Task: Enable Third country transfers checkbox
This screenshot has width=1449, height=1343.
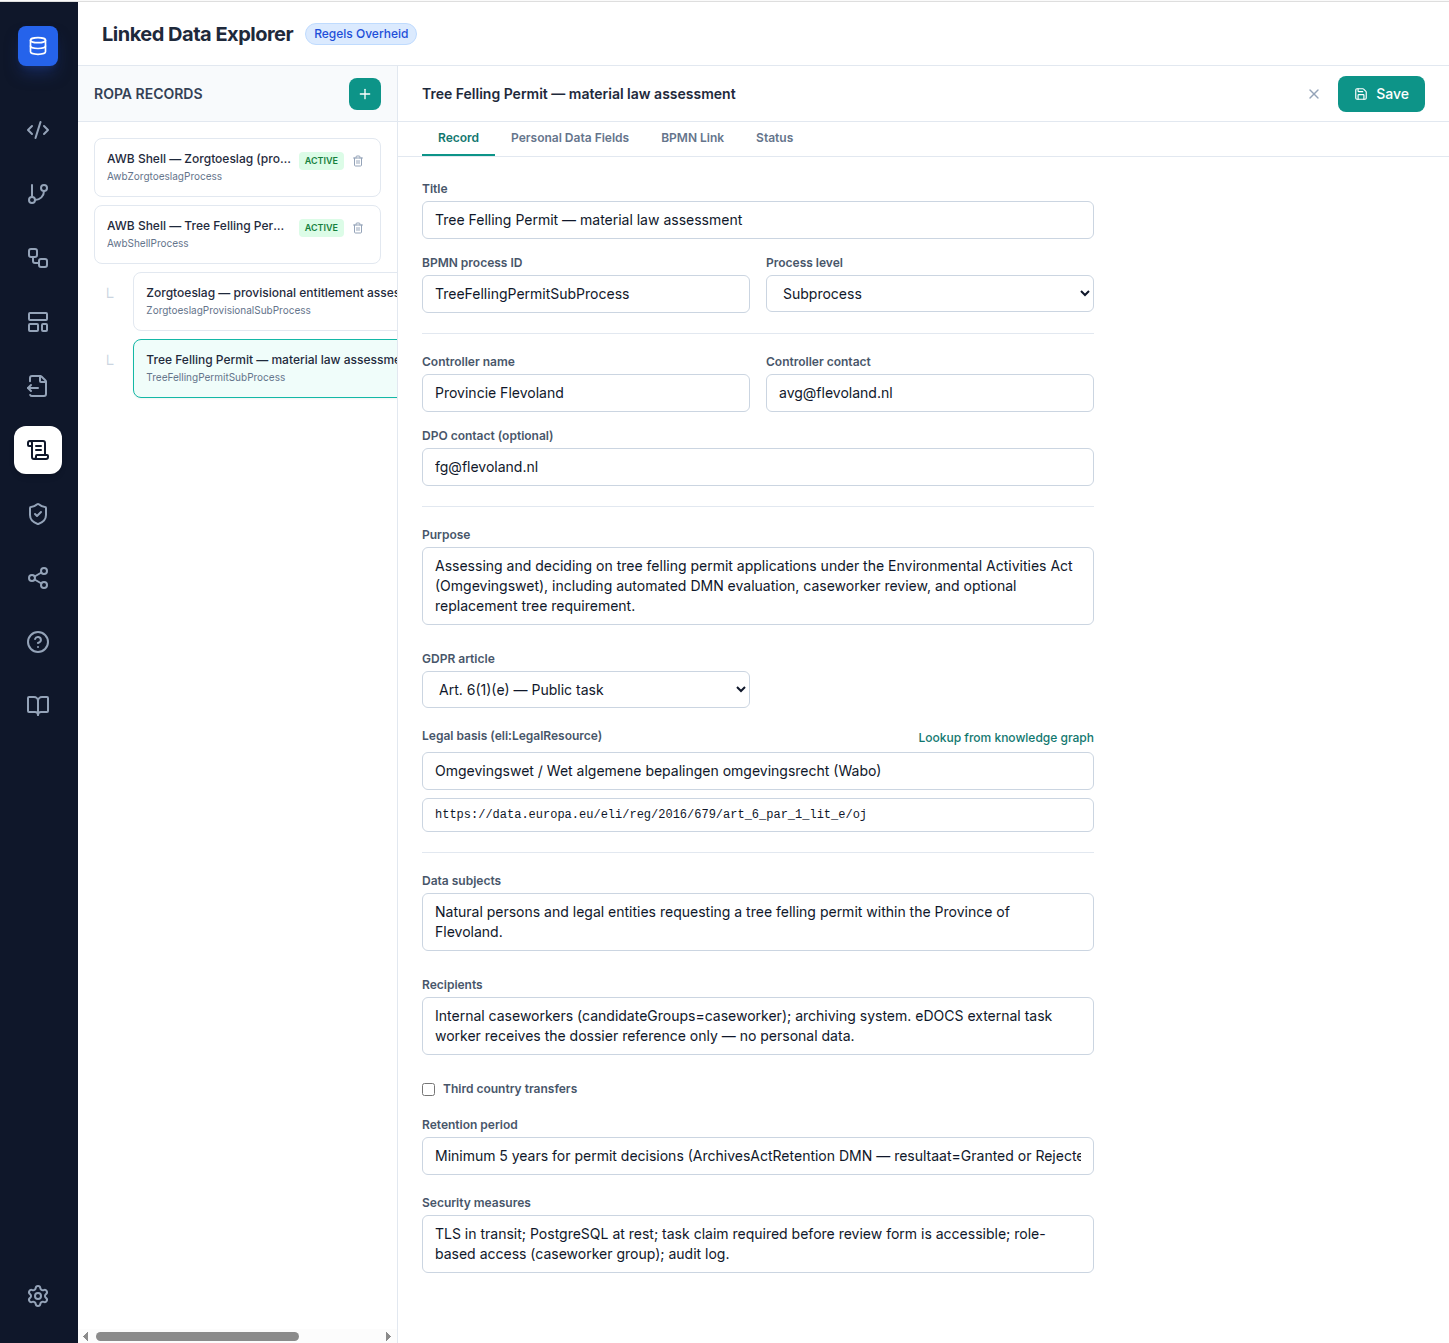Action: [428, 1089]
